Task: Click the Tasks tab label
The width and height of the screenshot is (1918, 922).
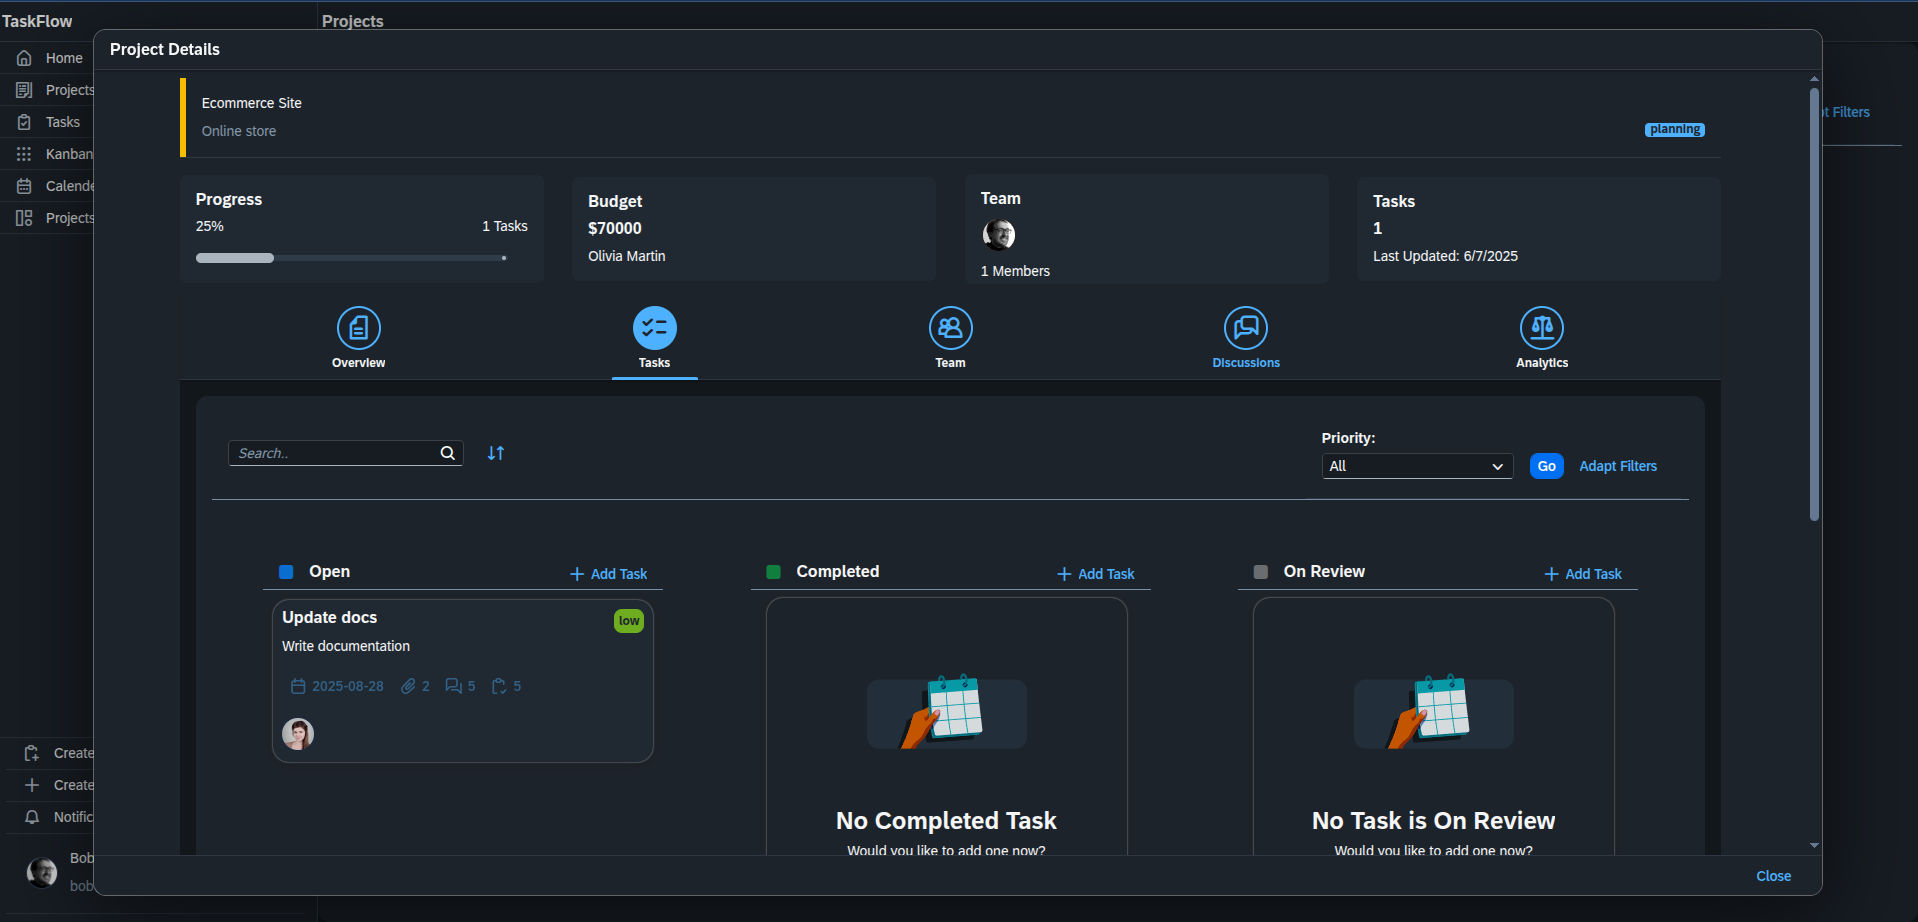Action: [654, 363]
